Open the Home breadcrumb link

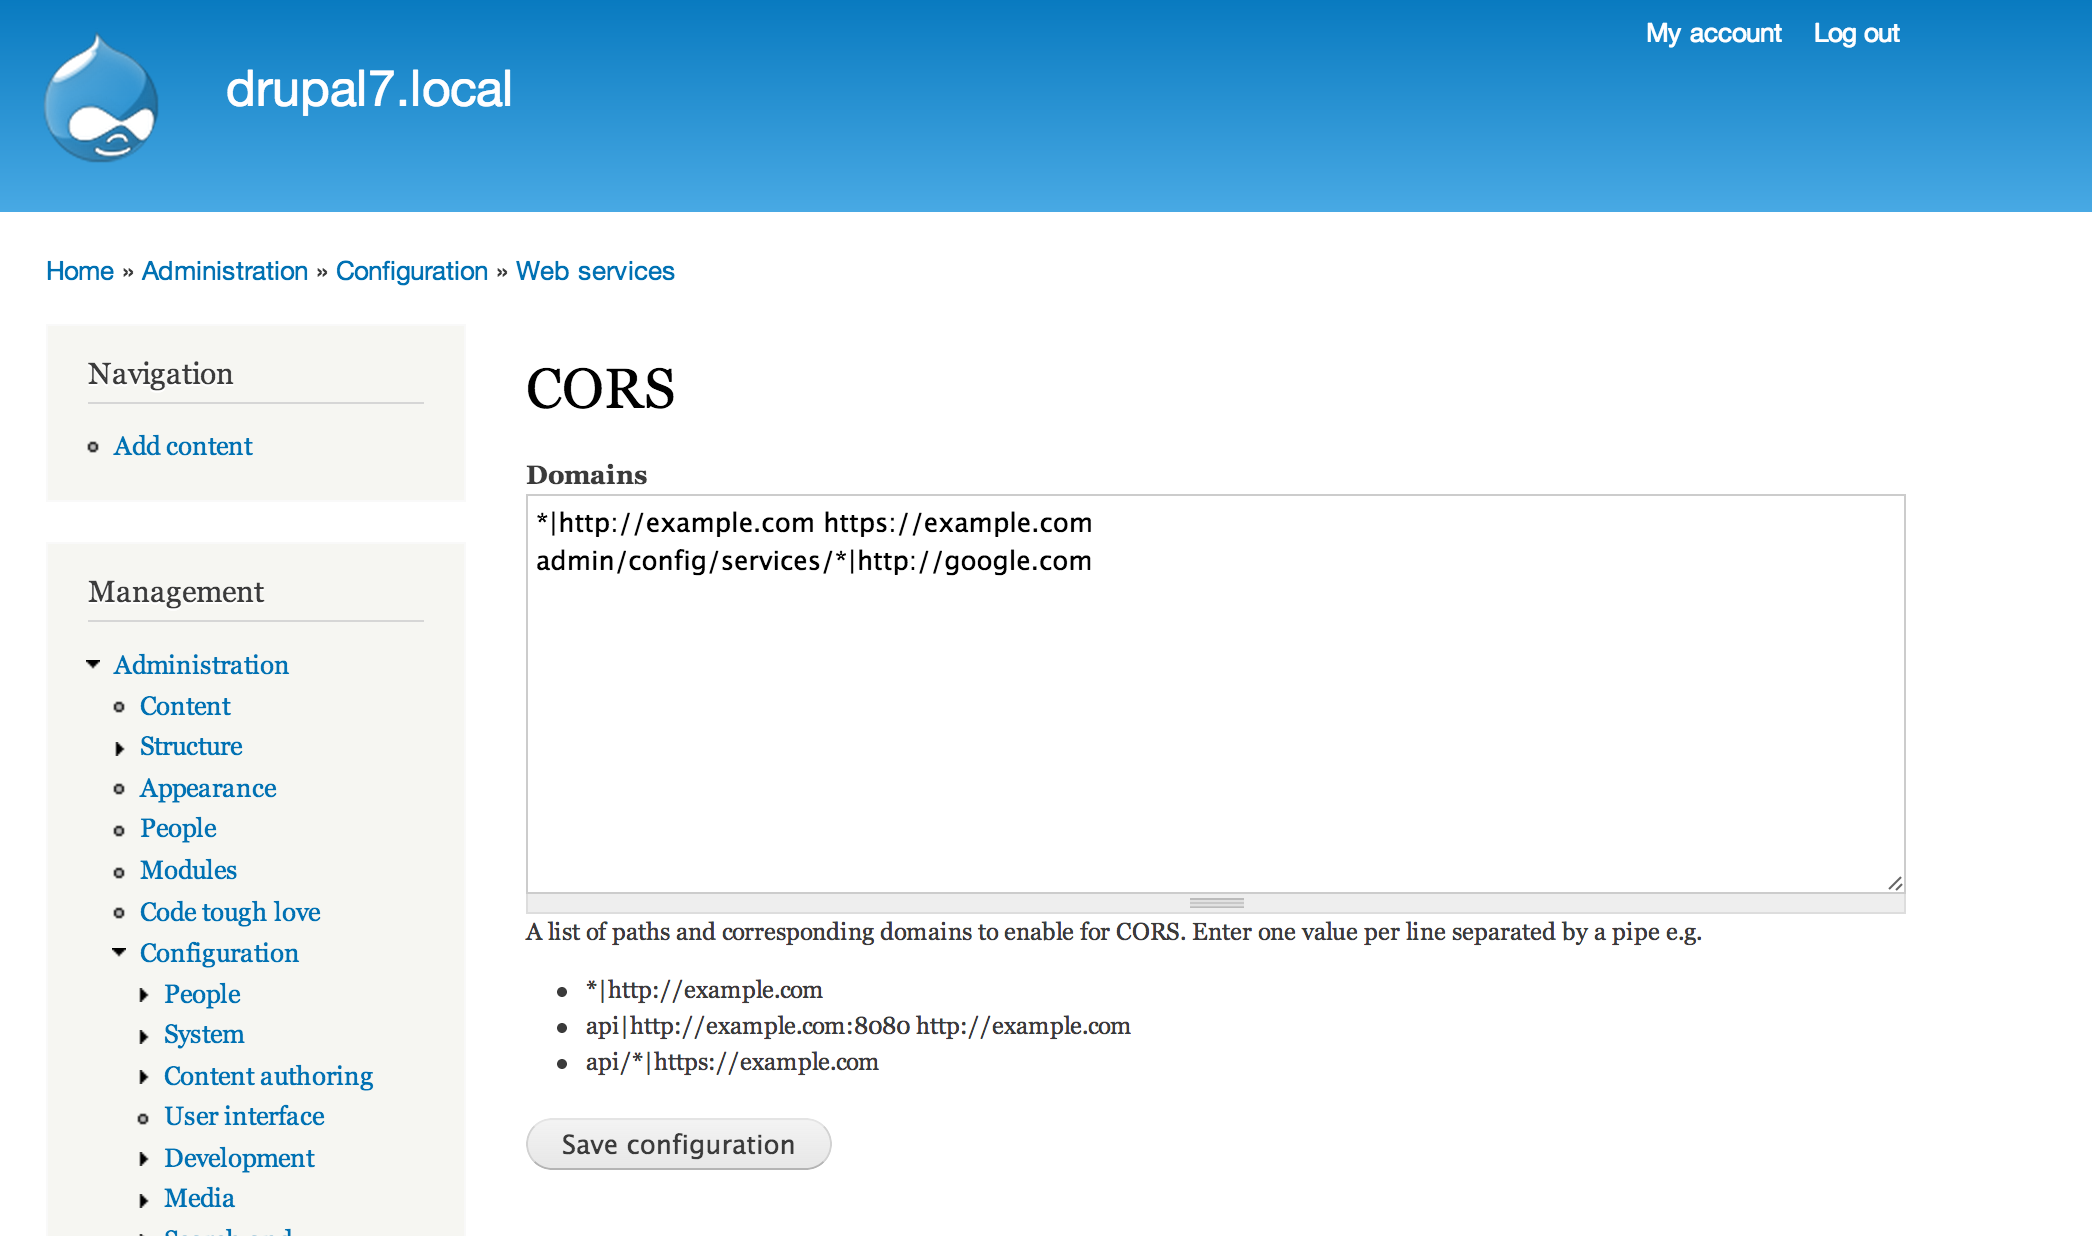80,271
